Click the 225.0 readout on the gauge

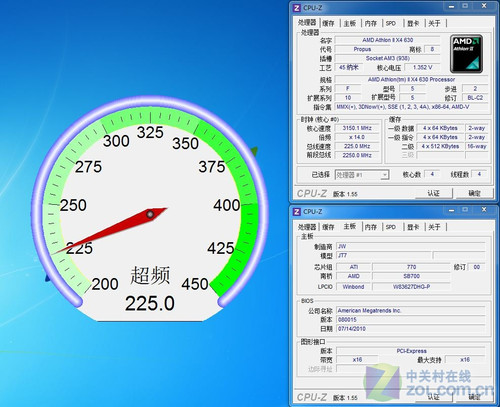click(x=150, y=303)
